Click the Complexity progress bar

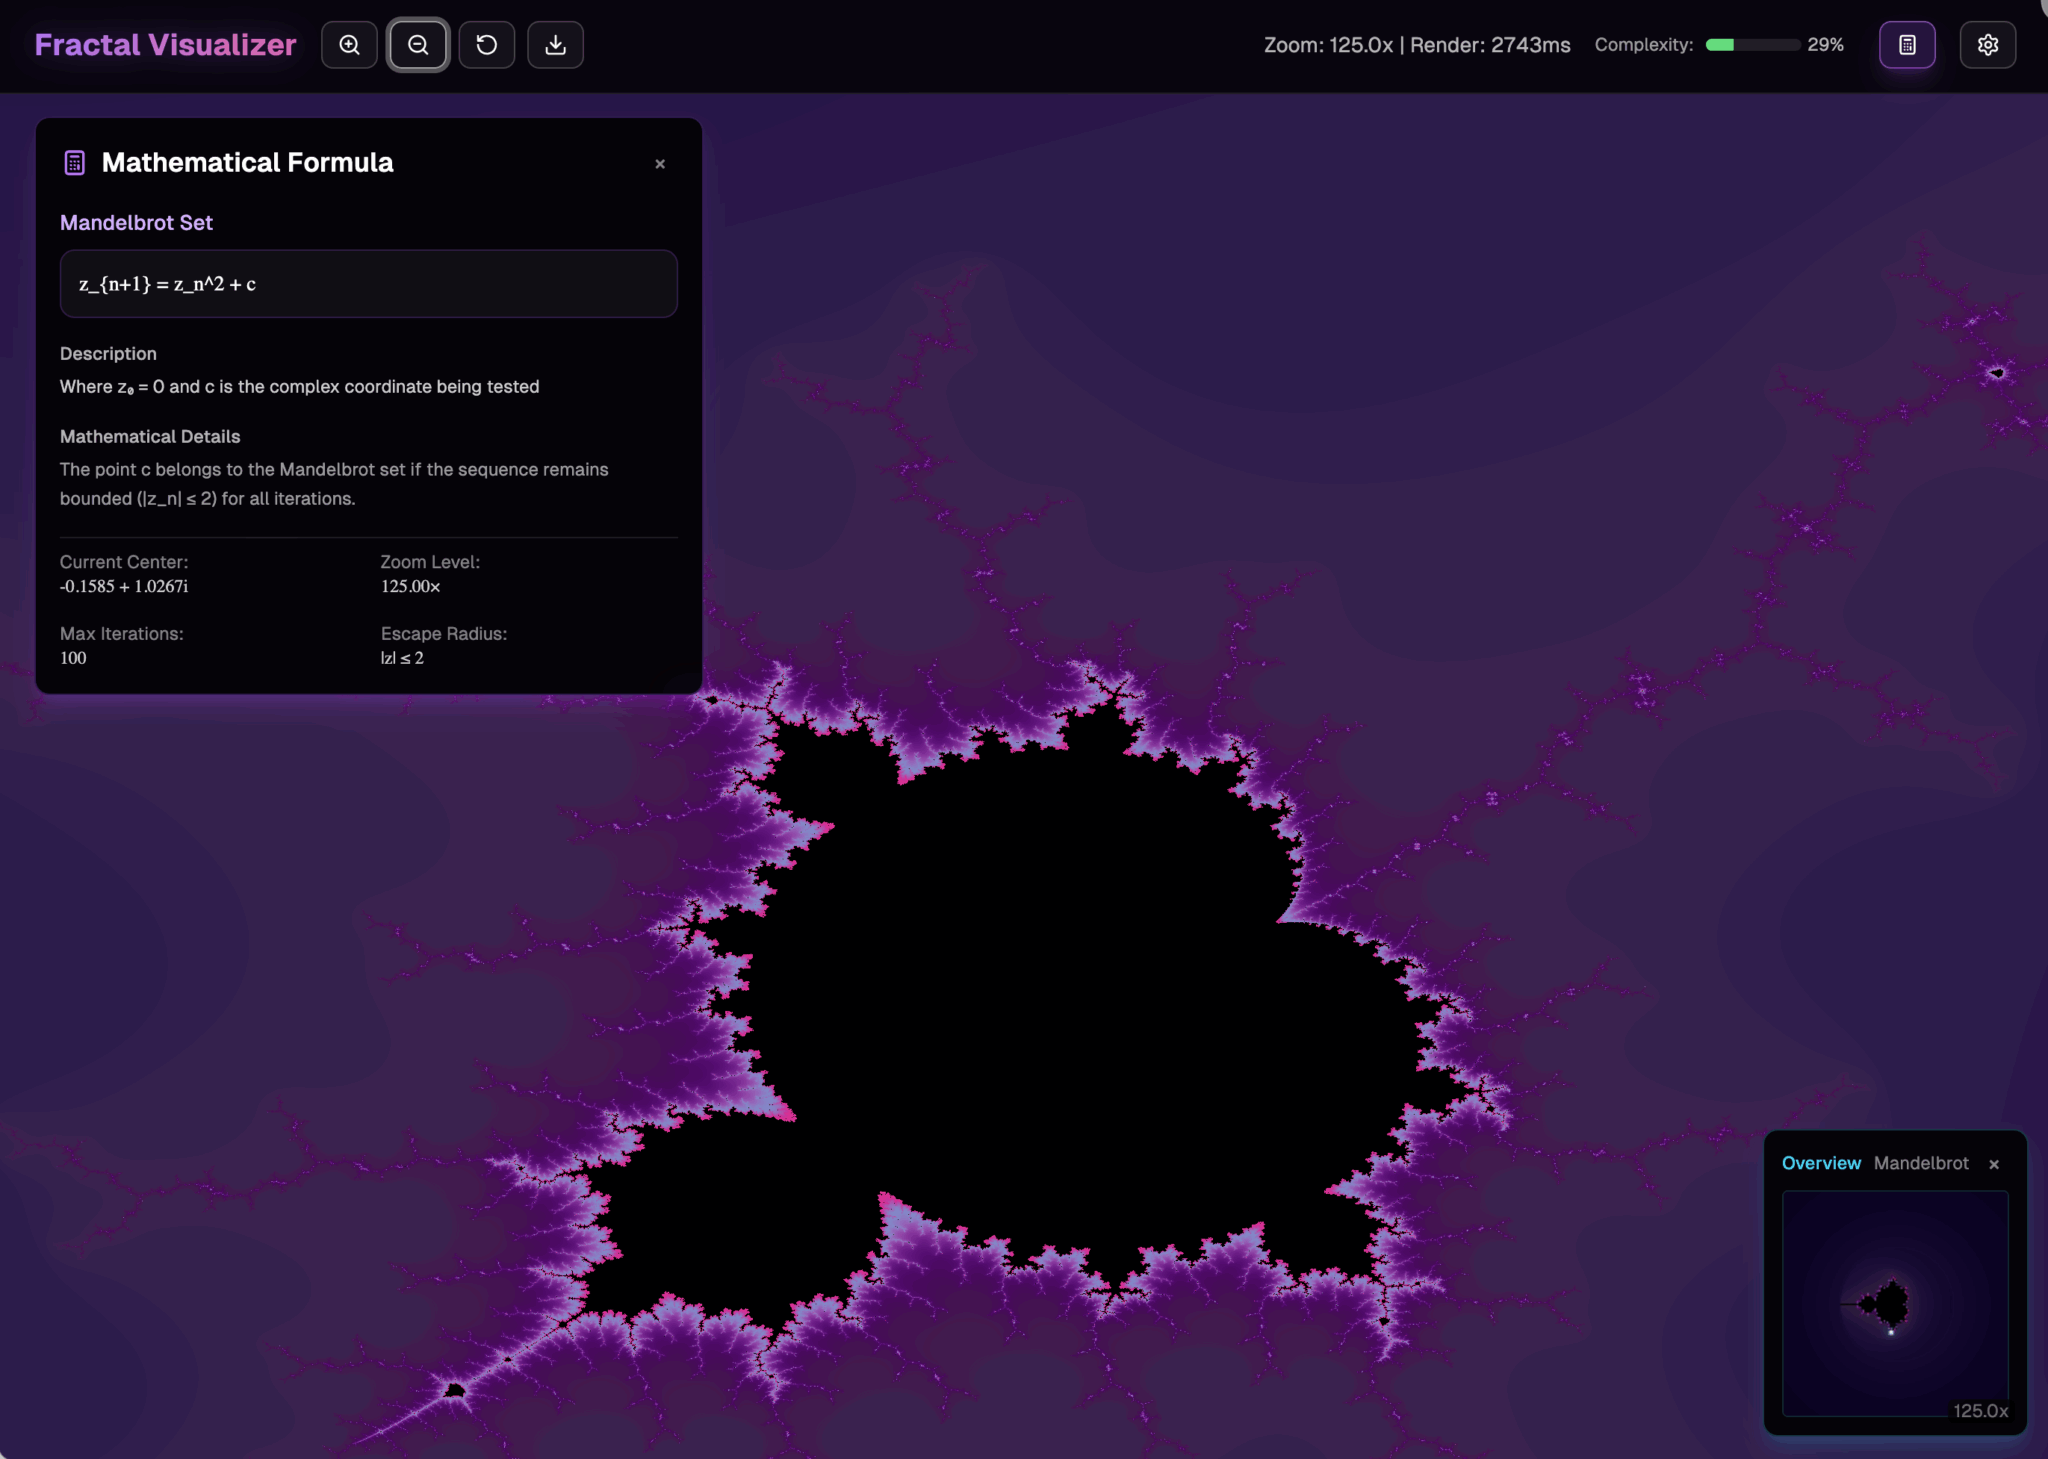pyautogui.click(x=1752, y=45)
